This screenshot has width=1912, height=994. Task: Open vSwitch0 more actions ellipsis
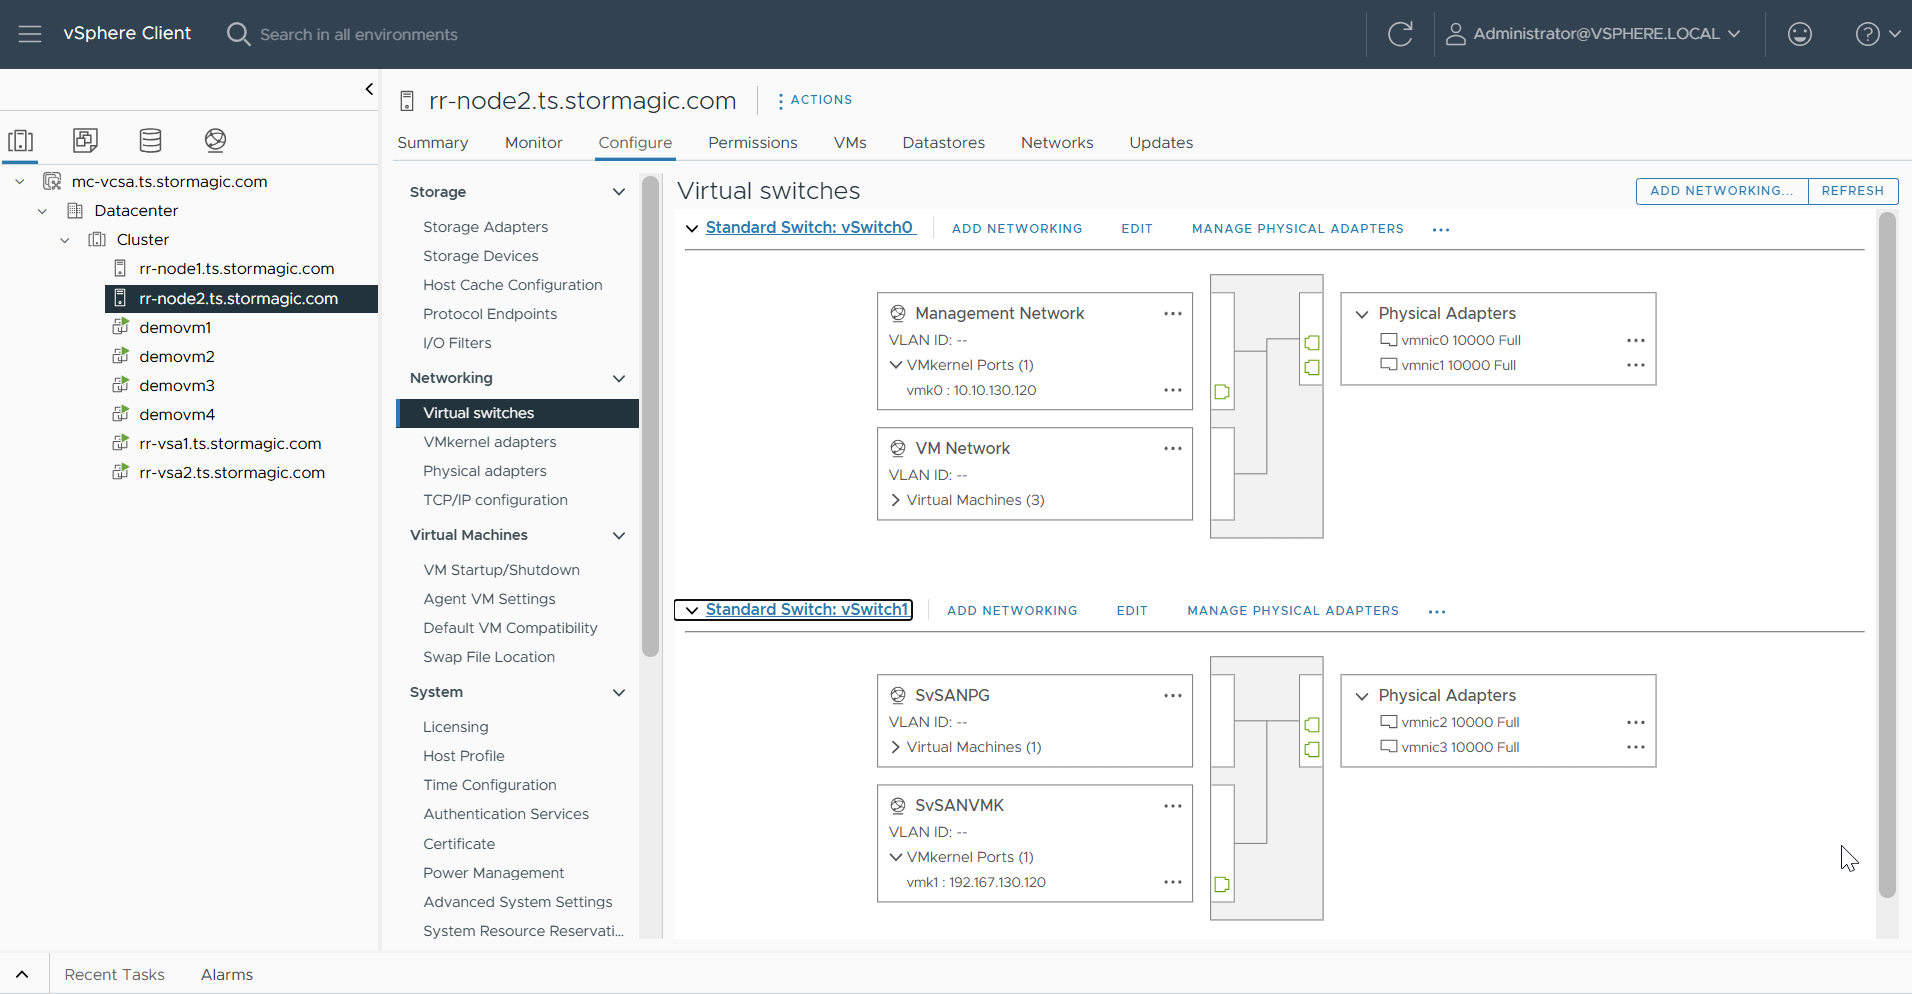click(x=1441, y=230)
